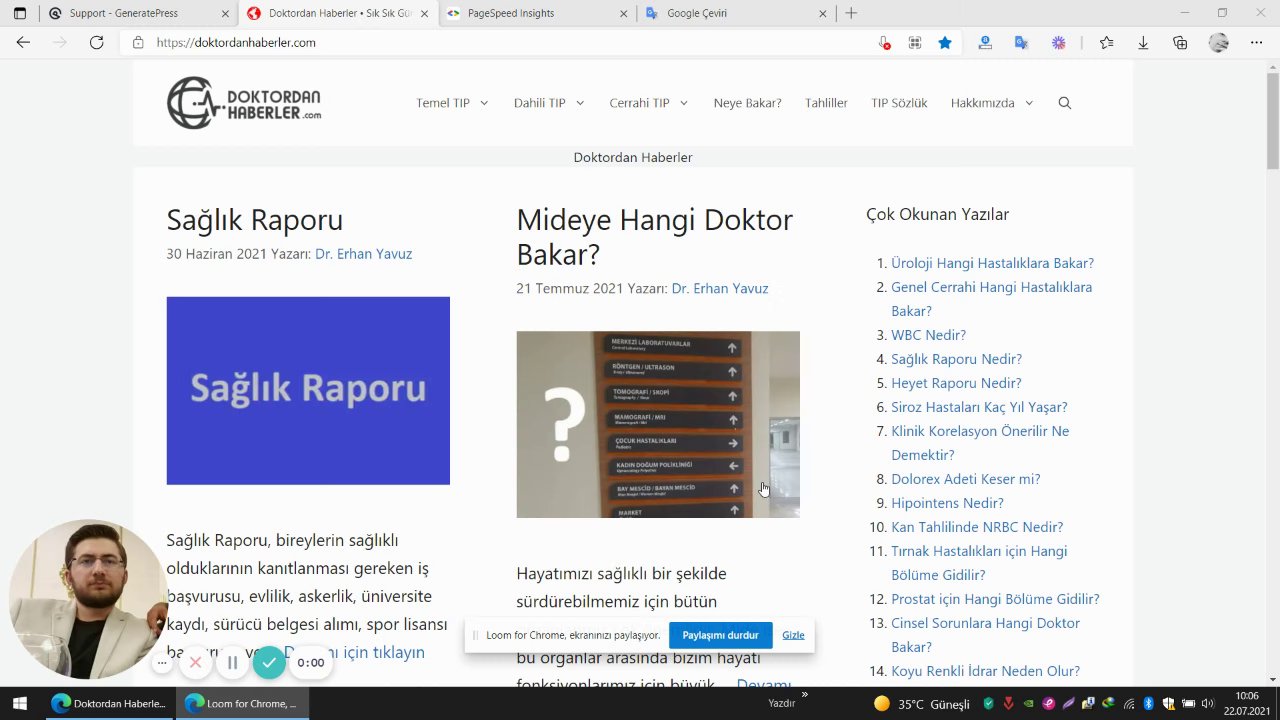Go back using the browser back arrow
This screenshot has width=1280, height=720.
point(23,43)
